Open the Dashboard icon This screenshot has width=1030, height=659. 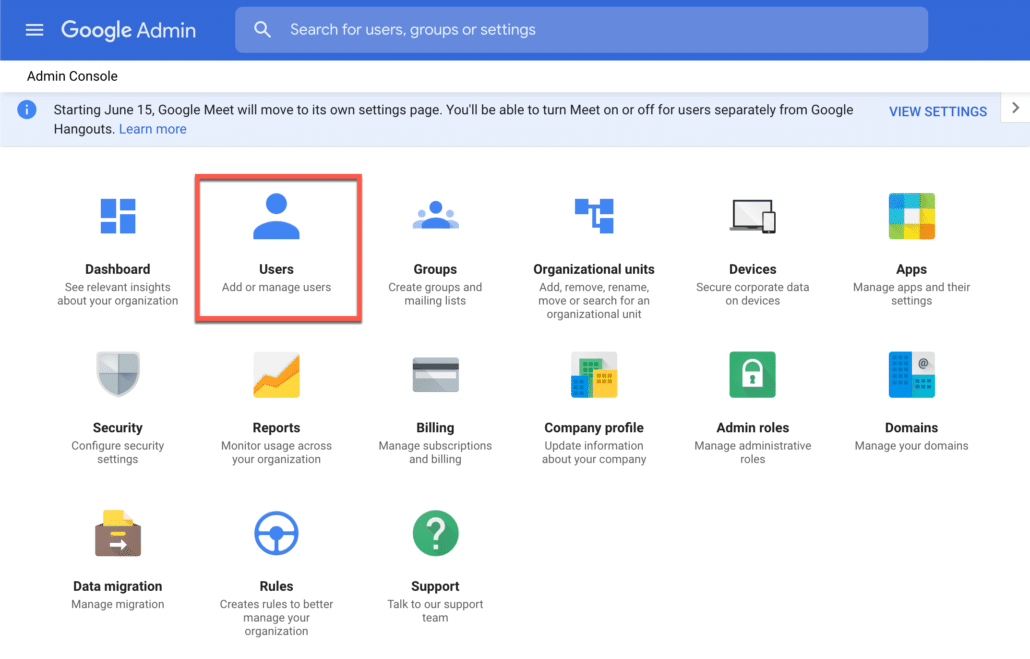118,216
